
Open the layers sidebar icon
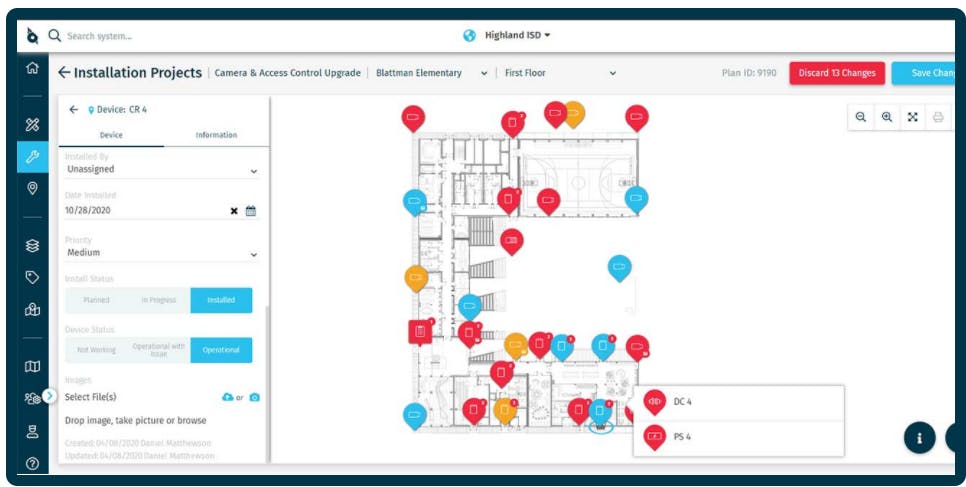[32, 245]
